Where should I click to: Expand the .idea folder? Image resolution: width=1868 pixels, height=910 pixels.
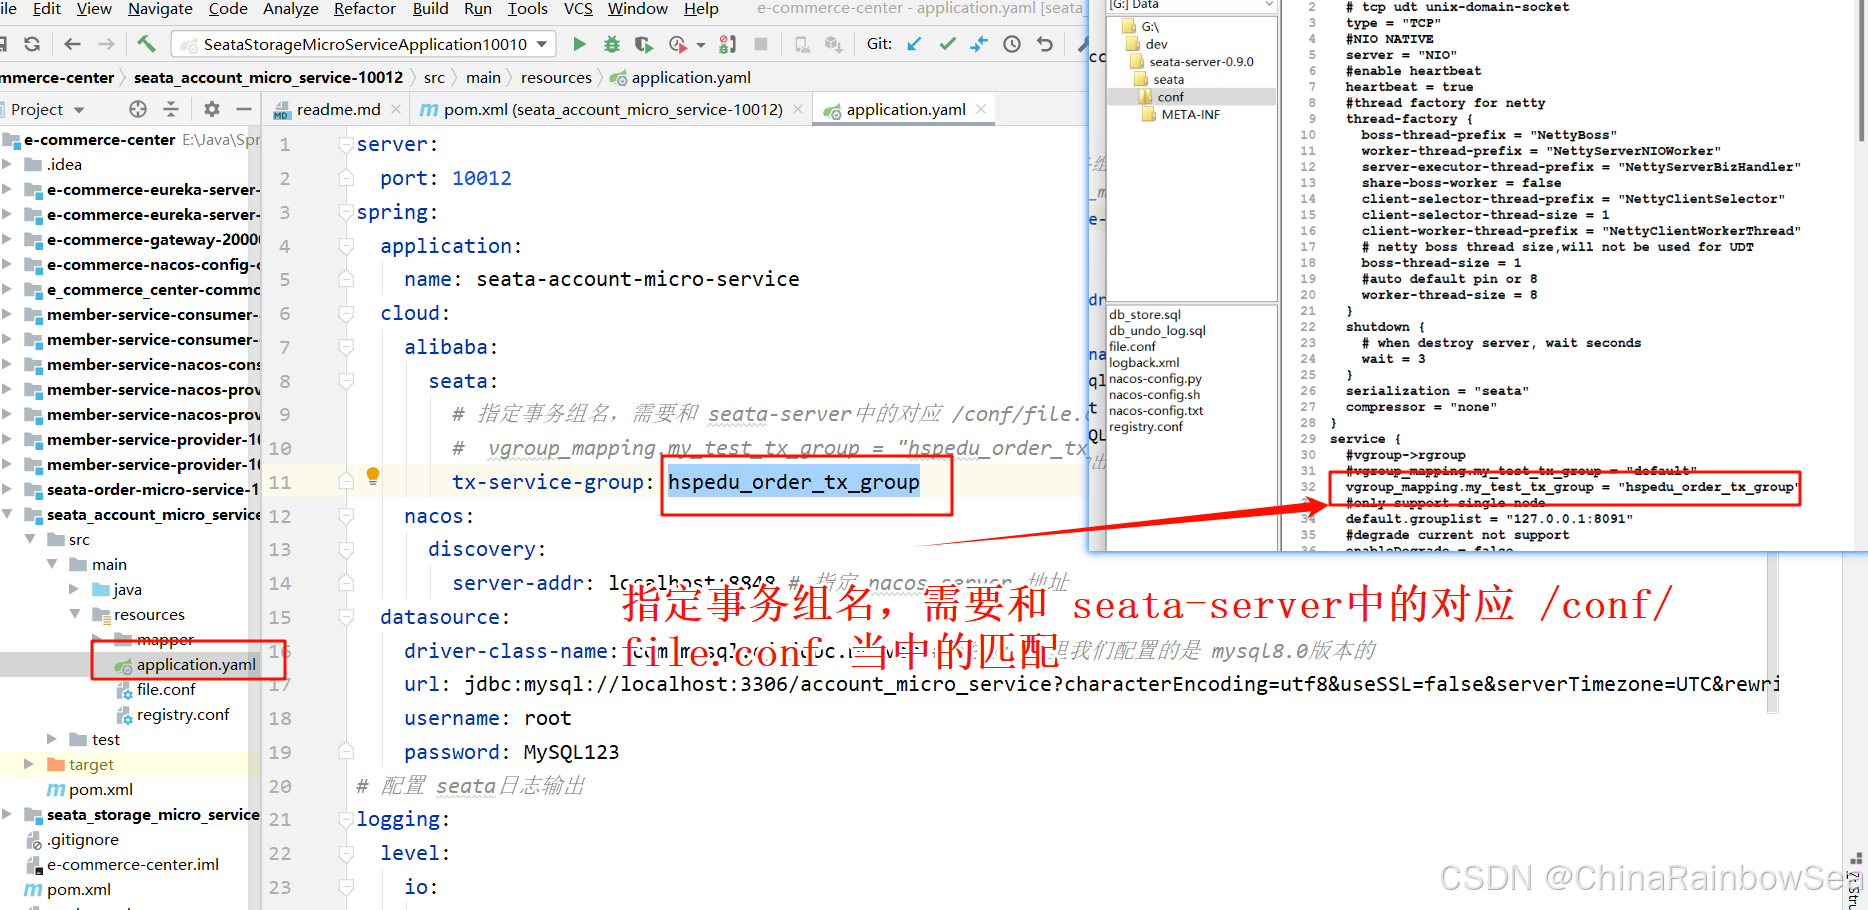8,164
